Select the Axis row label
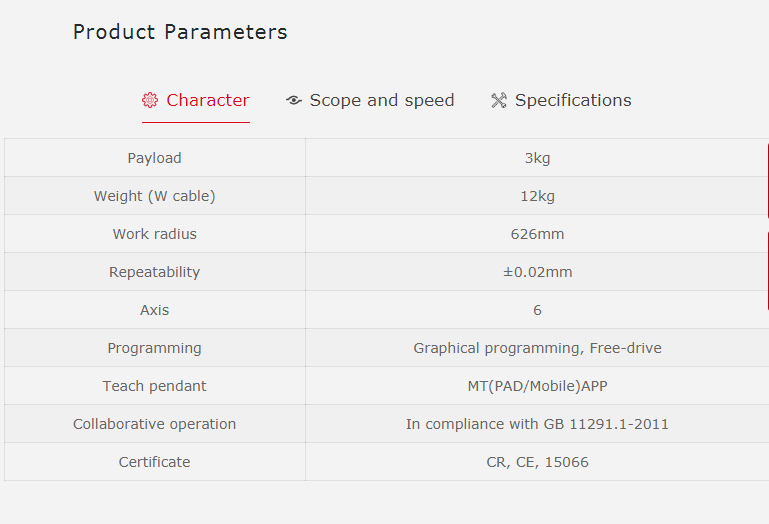Viewport: 769px width, 524px height. [155, 310]
